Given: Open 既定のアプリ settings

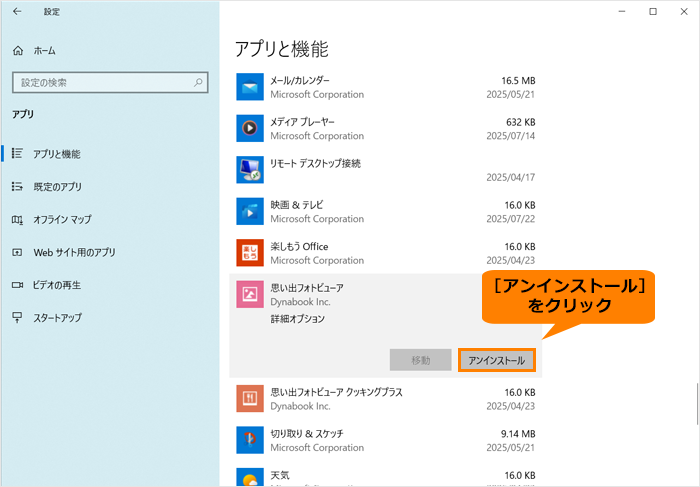Looking at the screenshot, I should tap(58, 187).
